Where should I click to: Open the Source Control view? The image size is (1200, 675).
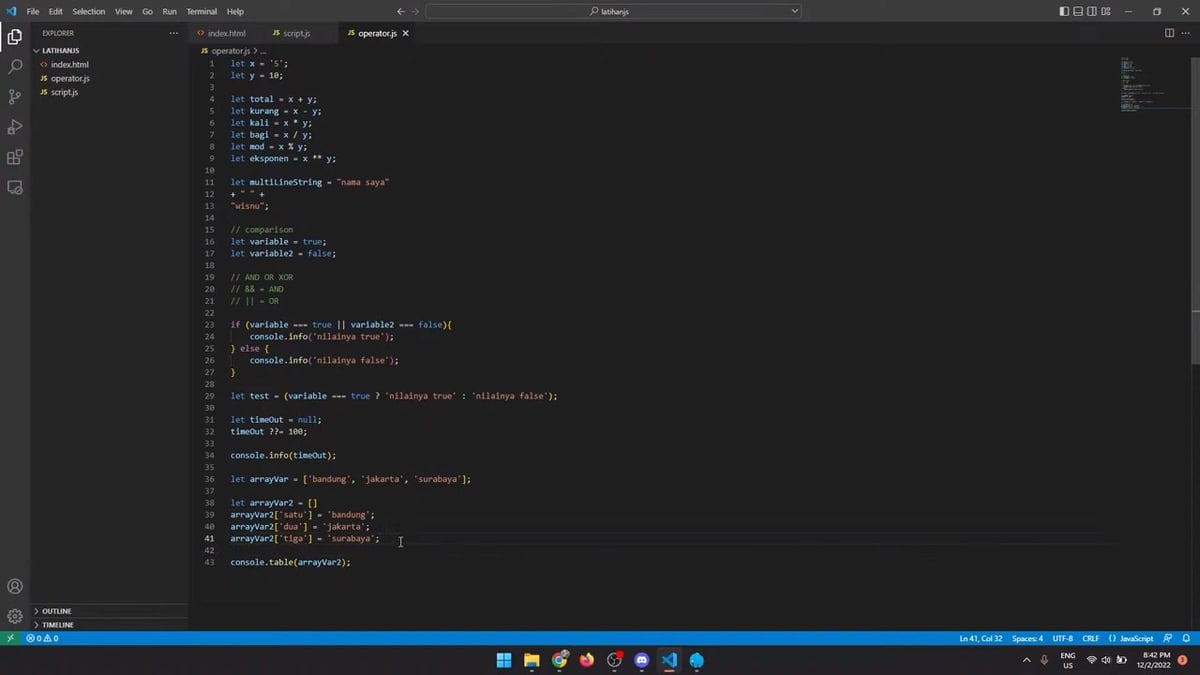click(15, 97)
